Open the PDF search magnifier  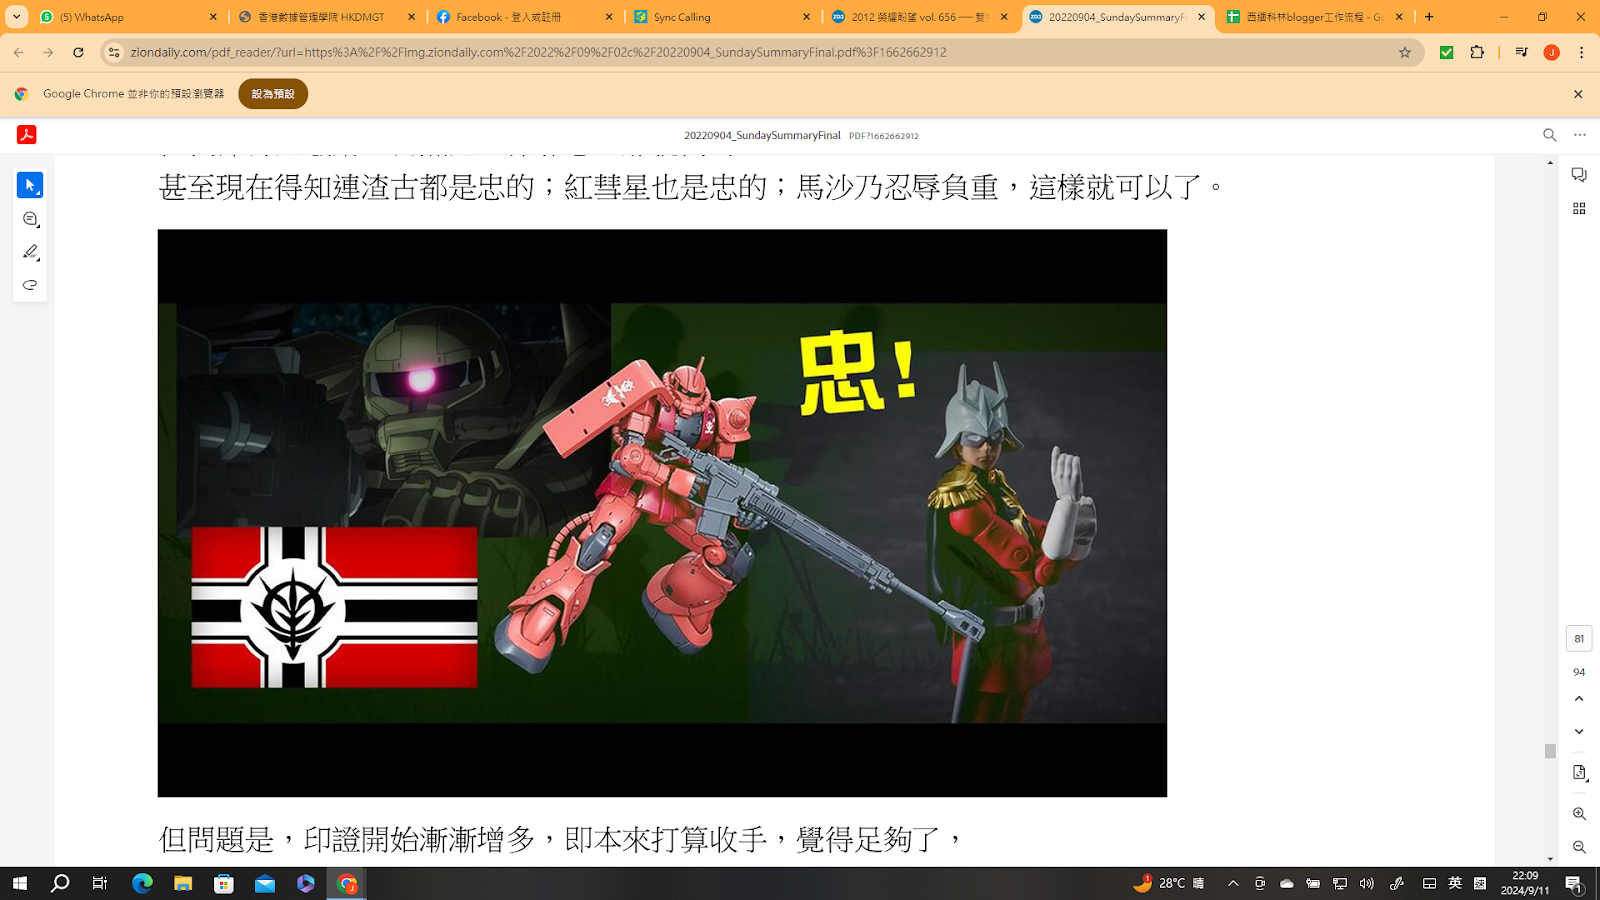point(1549,135)
